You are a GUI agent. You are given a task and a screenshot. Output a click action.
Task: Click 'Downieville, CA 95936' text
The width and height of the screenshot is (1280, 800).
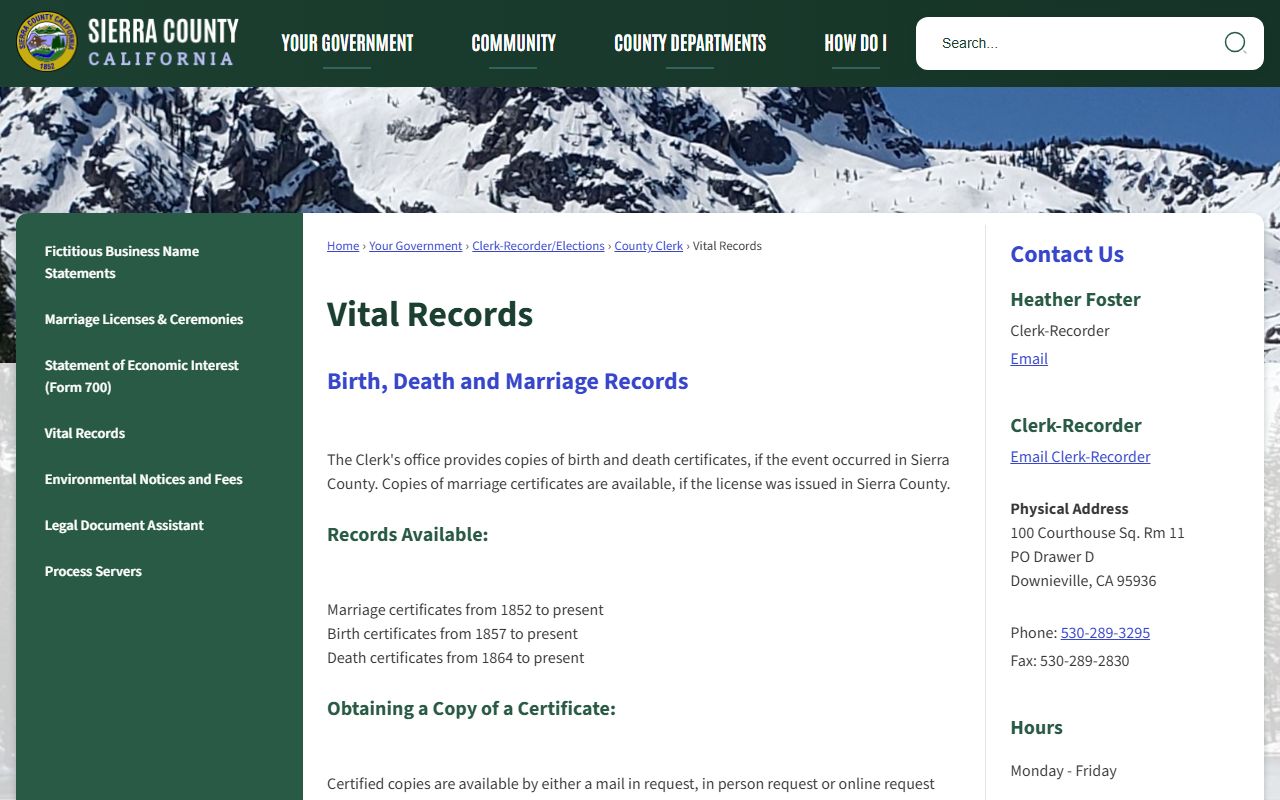tap(1083, 581)
